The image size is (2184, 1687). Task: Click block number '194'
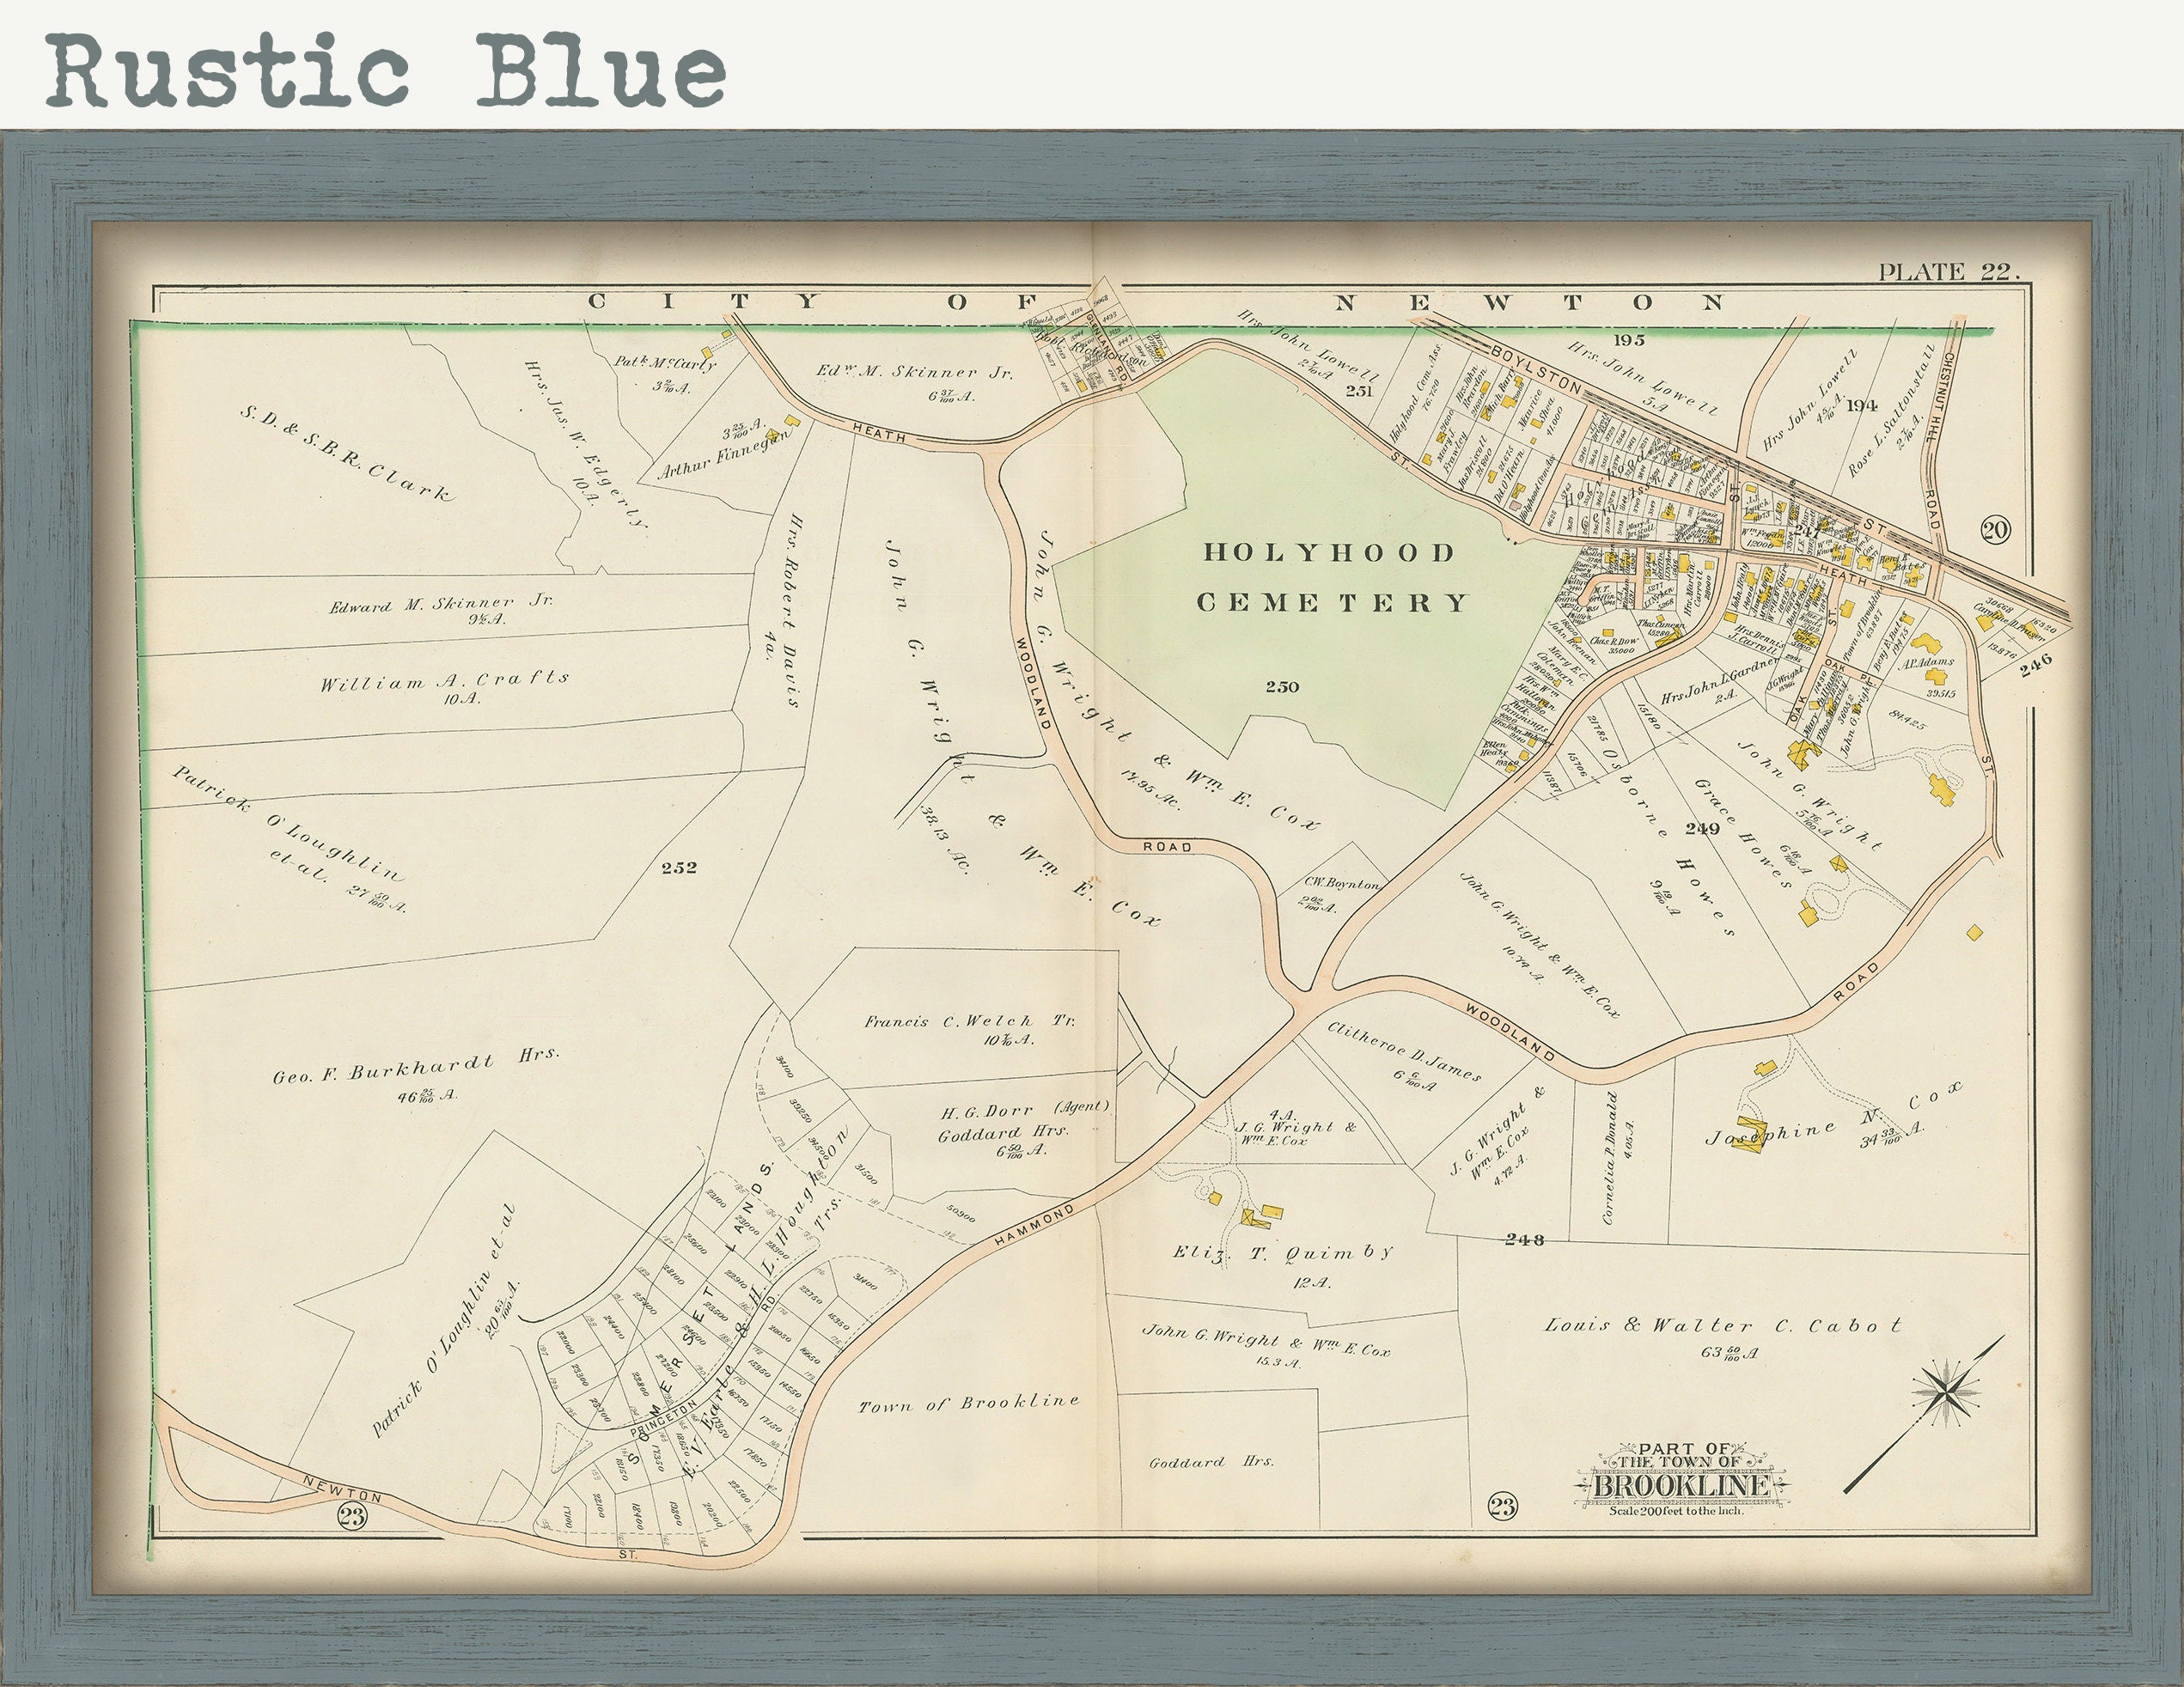1861,405
